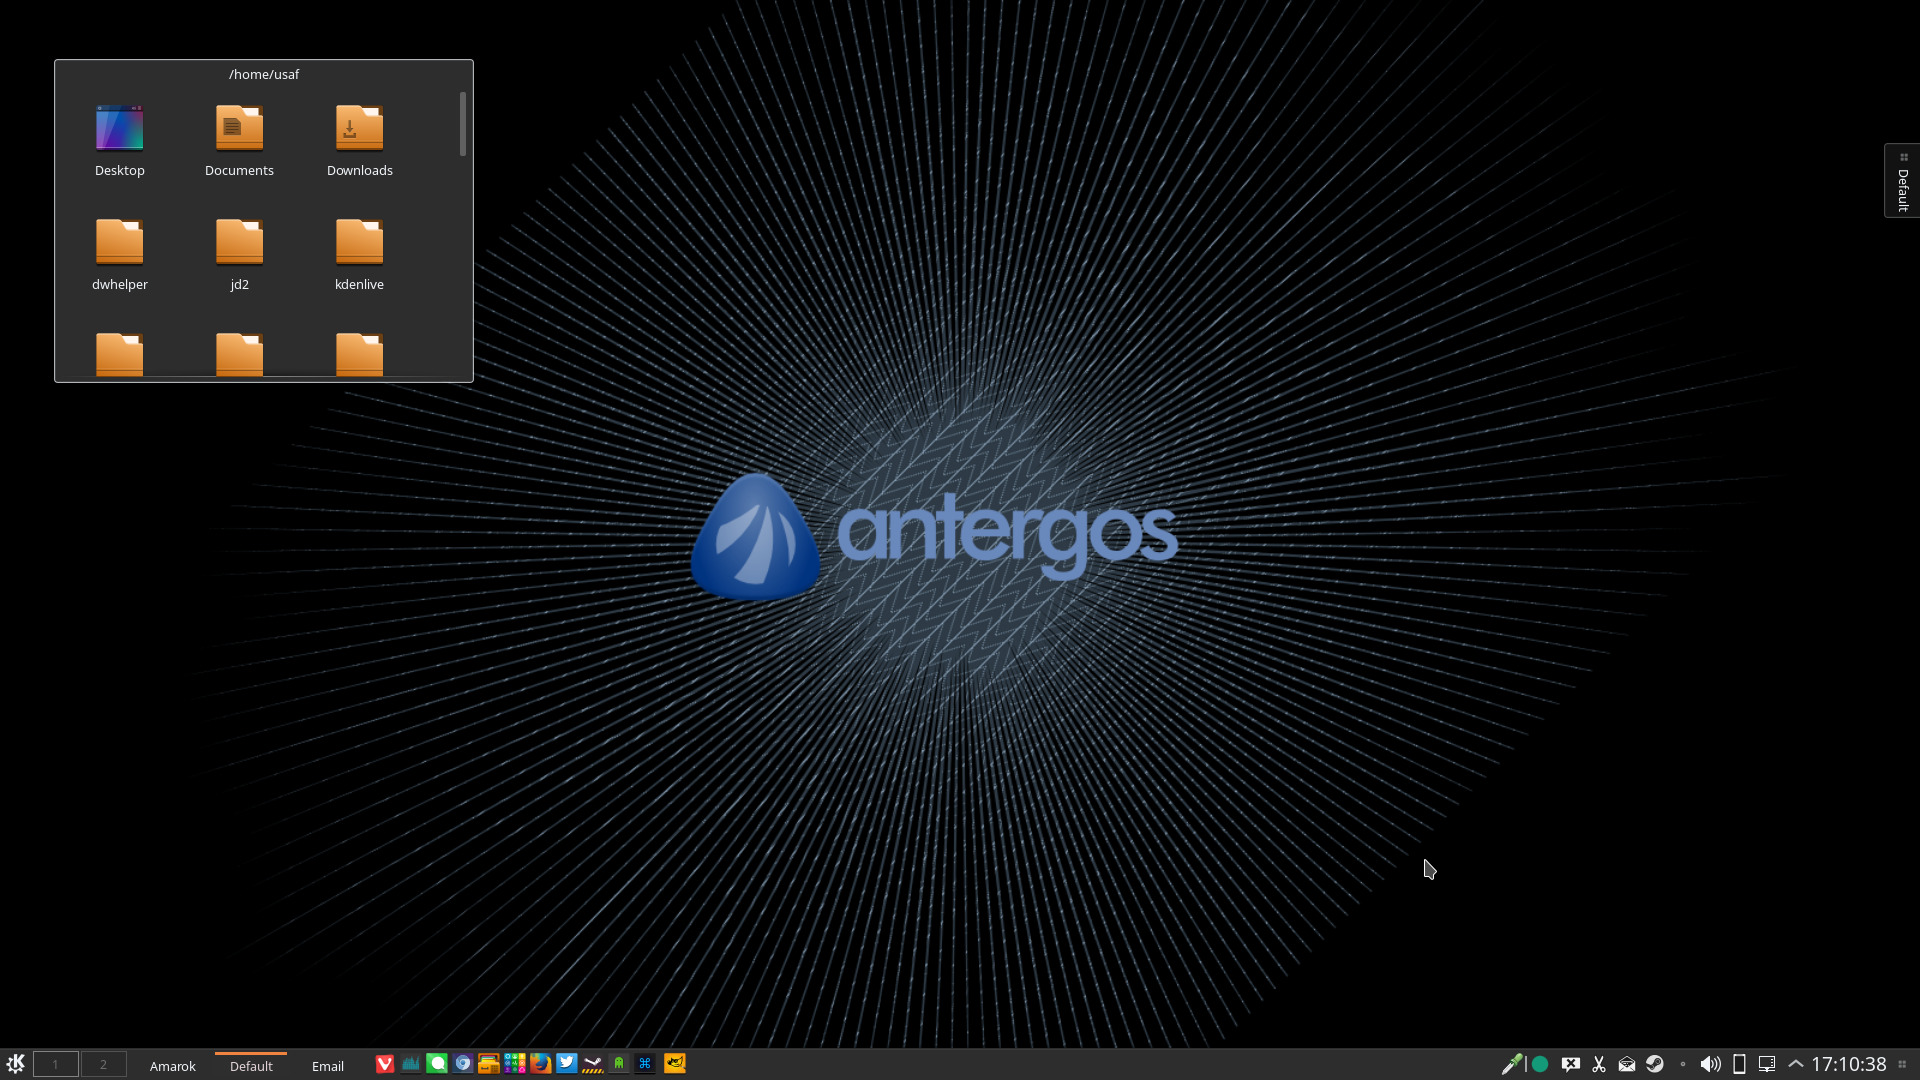Screen dimensions: 1920x1080
Task: Open the KDE application launcher menu
Action: pyautogui.click(x=15, y=1064)
